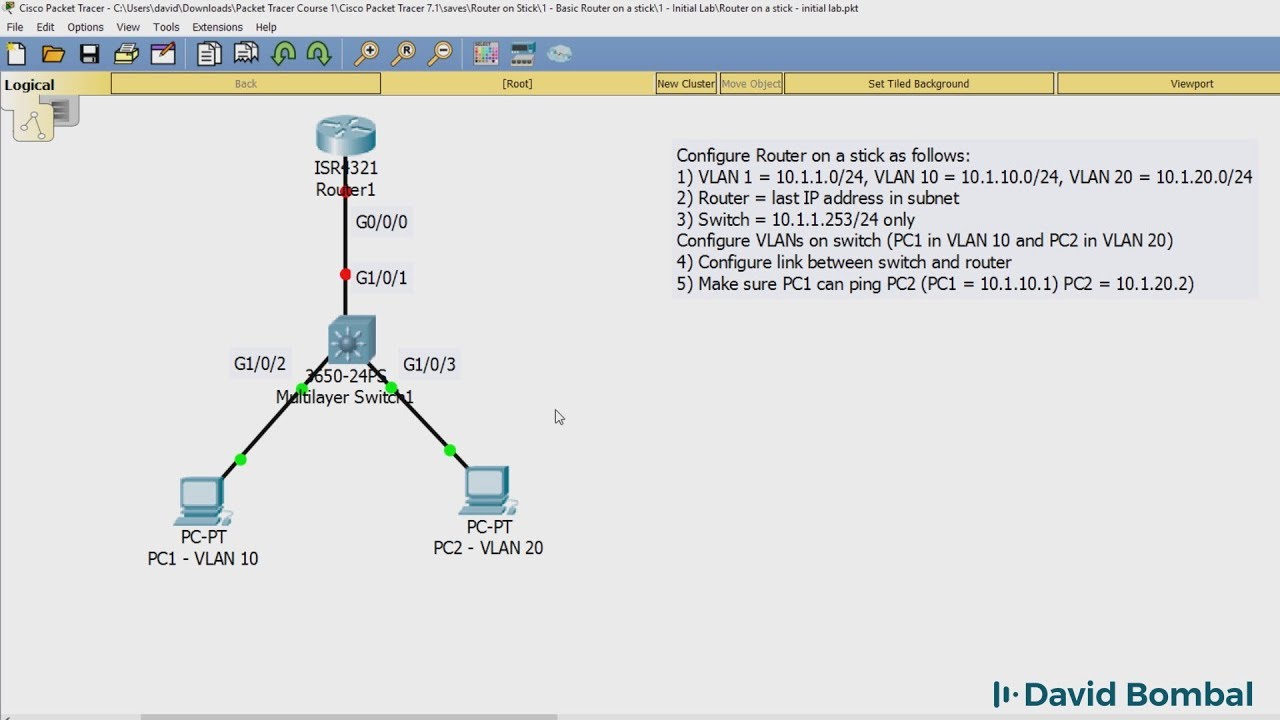
Task: Save the lab with the floppy disk icon
Action: [x=90, y=54]
